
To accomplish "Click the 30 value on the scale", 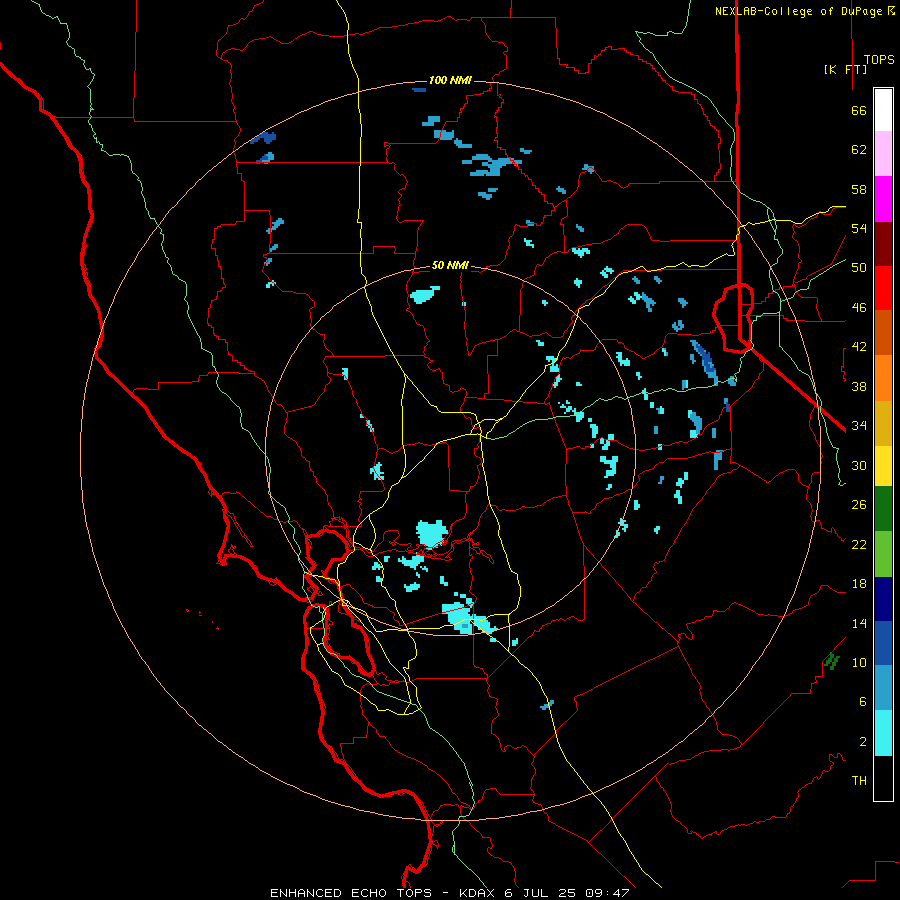I will (859, 465).
